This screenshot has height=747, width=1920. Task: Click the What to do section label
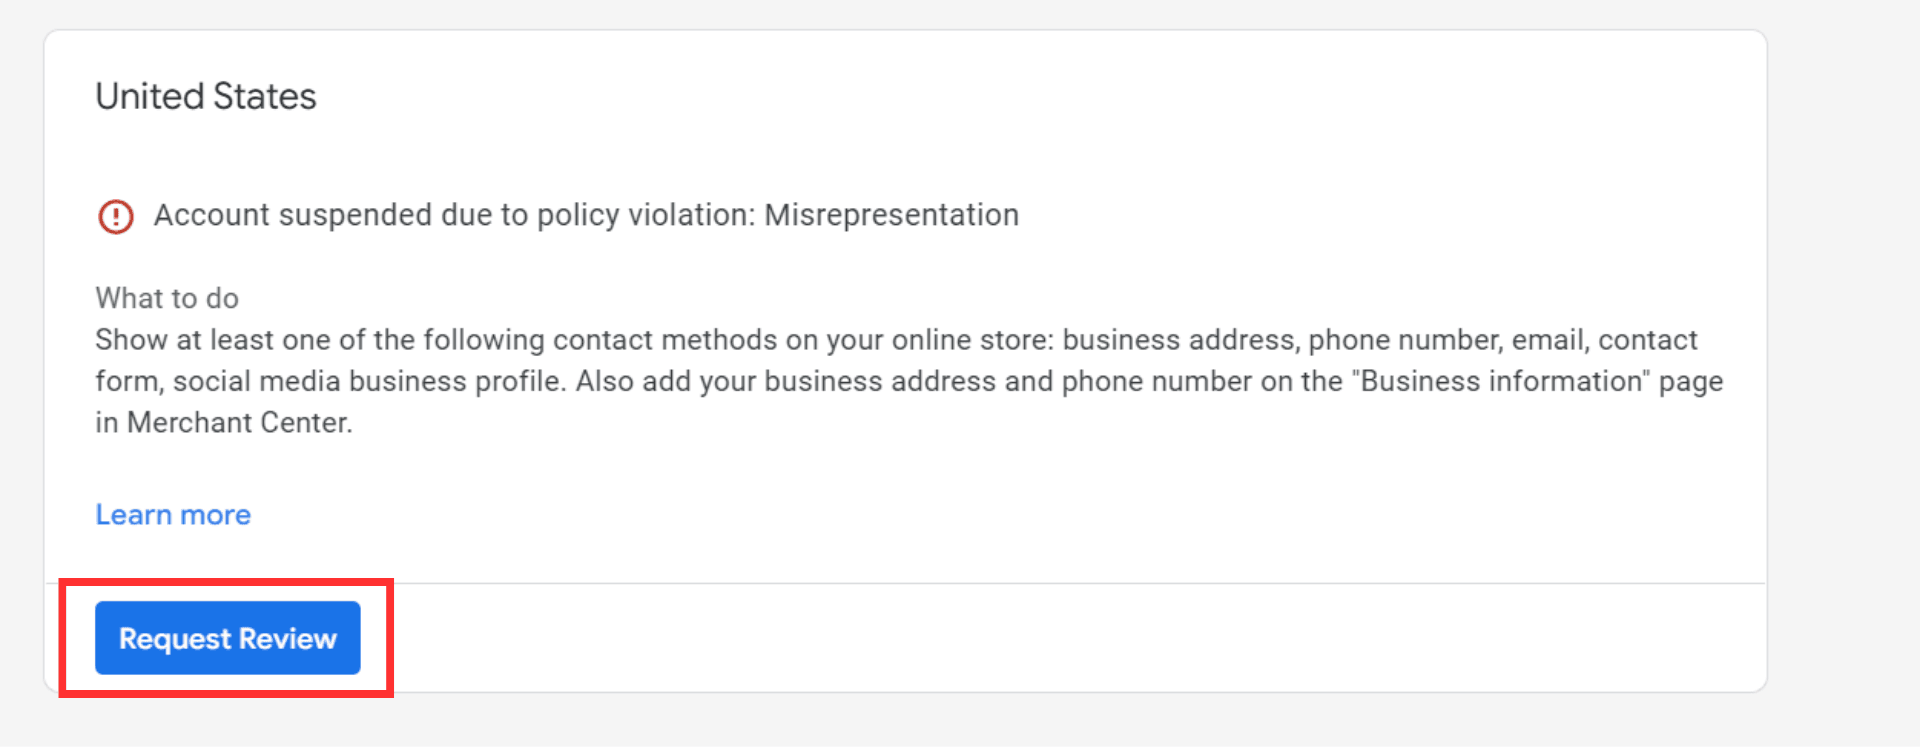tap(166, 298)
